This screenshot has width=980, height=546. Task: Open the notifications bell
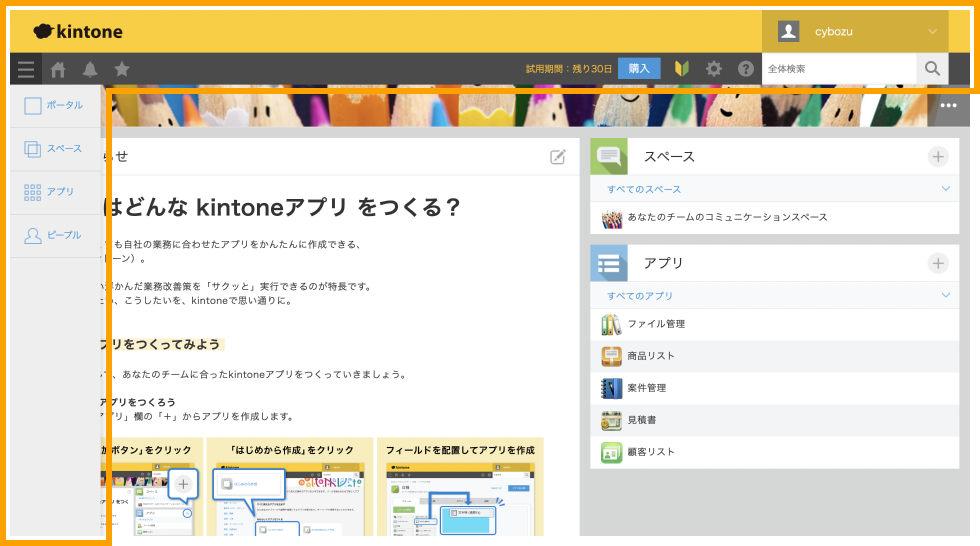[x=90, y=69]
